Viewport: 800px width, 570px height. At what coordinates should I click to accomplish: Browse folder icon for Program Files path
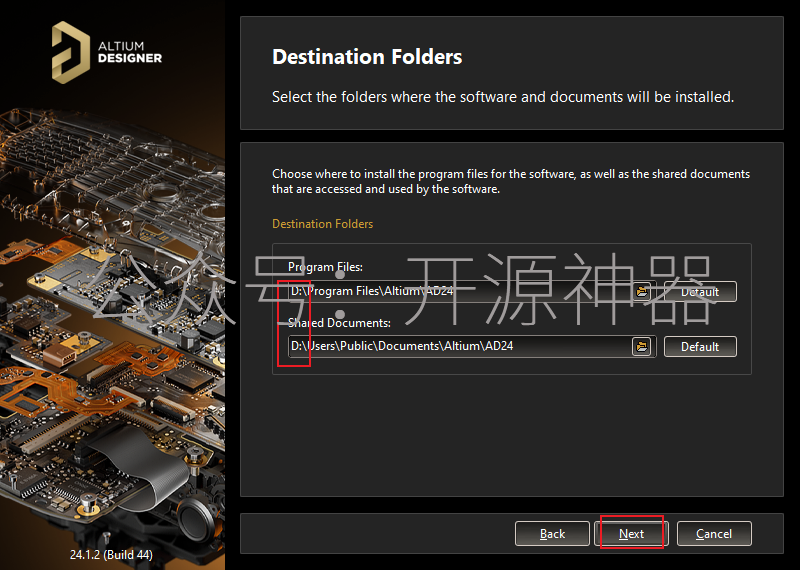(x=642, y=292)
